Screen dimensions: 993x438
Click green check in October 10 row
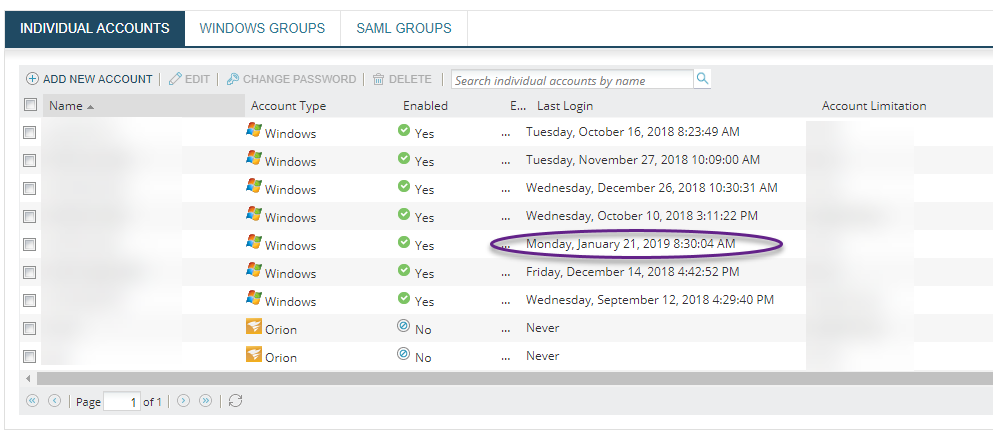pyautogui.click(x=403, y=214)
